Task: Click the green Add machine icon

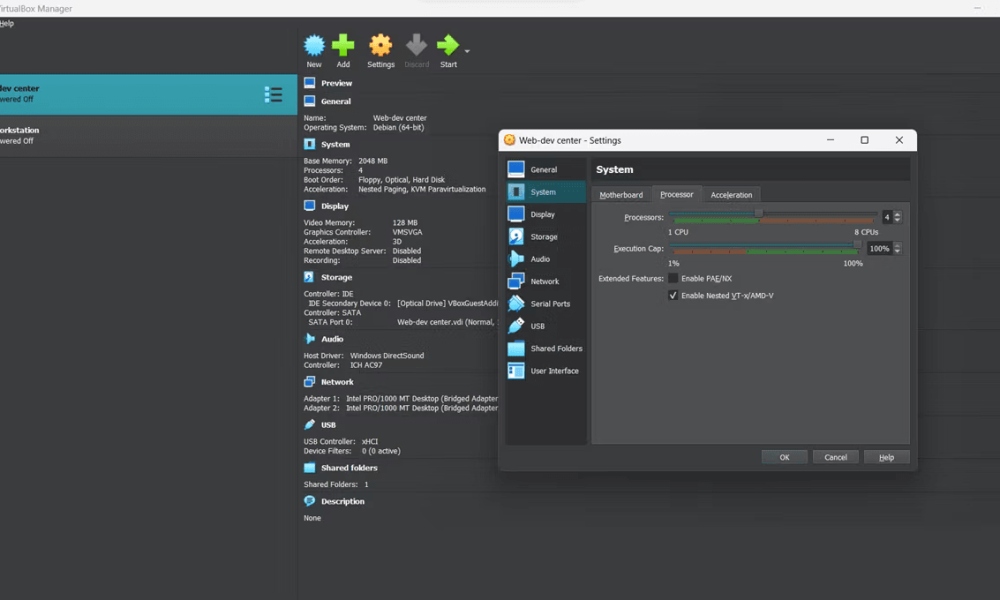Action: click(343, 46)
